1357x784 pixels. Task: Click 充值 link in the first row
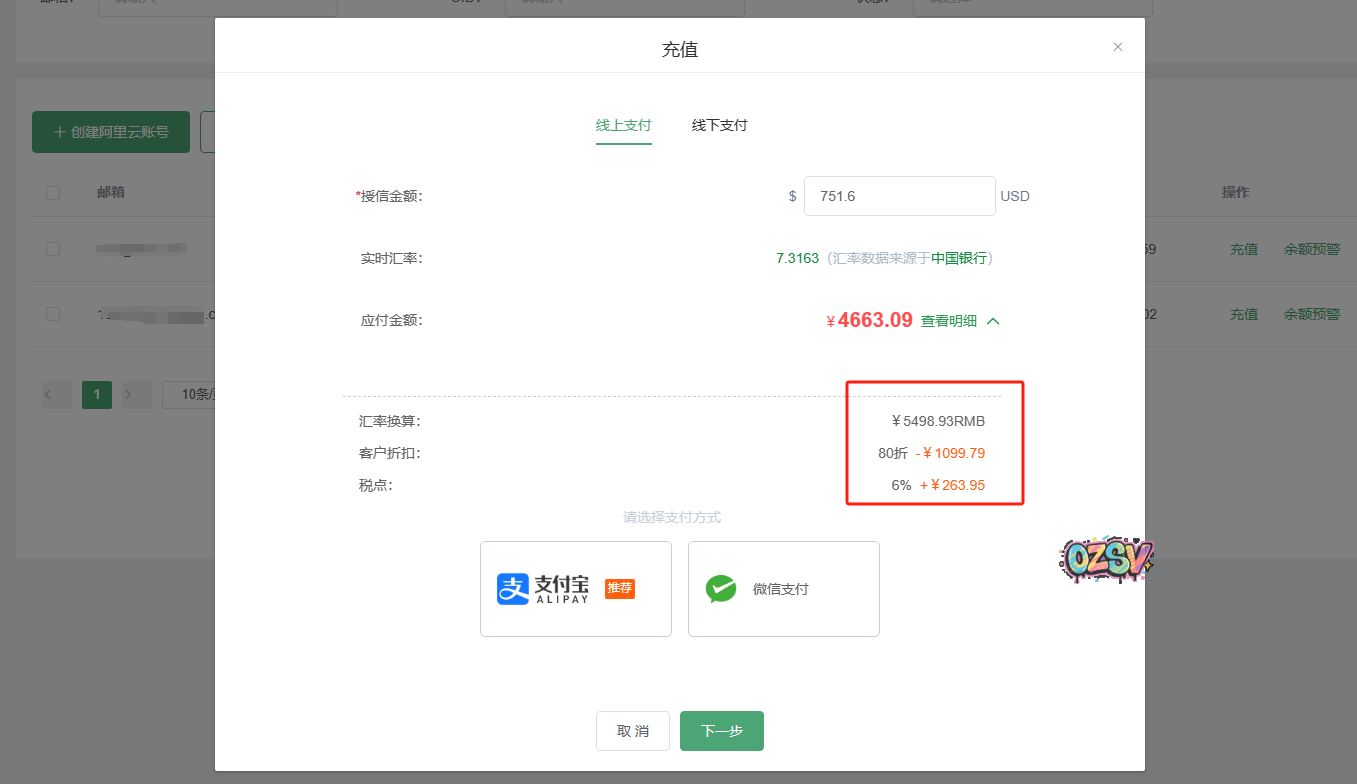click(x=1243, y=249)
